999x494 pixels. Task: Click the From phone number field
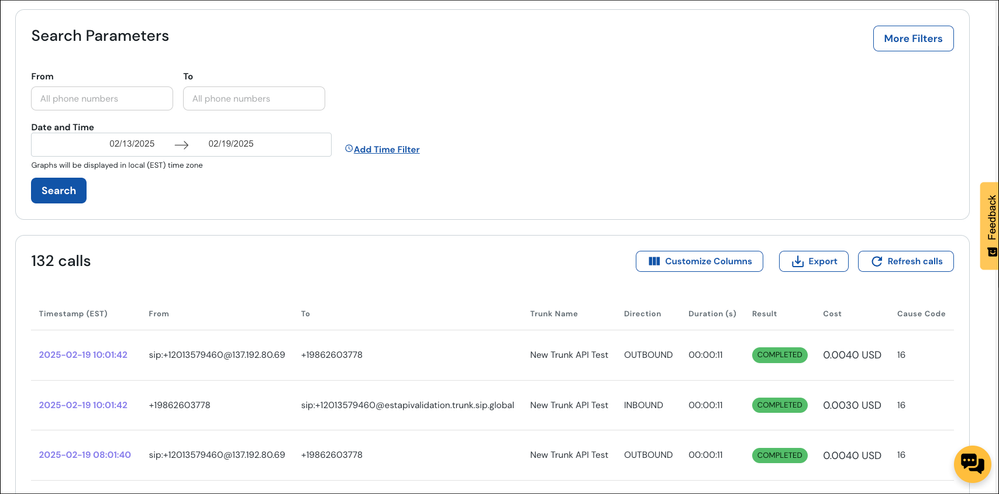[102, 99]
